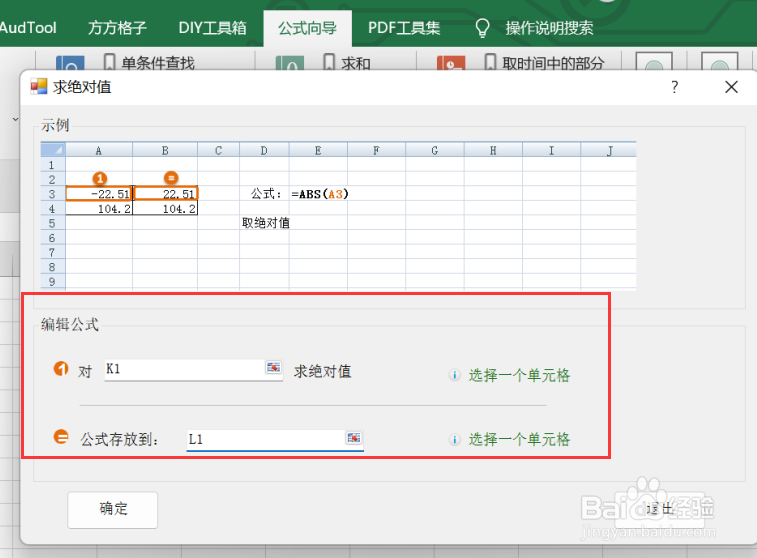Click the 公式存放到 label
757x558 pixels.
119,439
